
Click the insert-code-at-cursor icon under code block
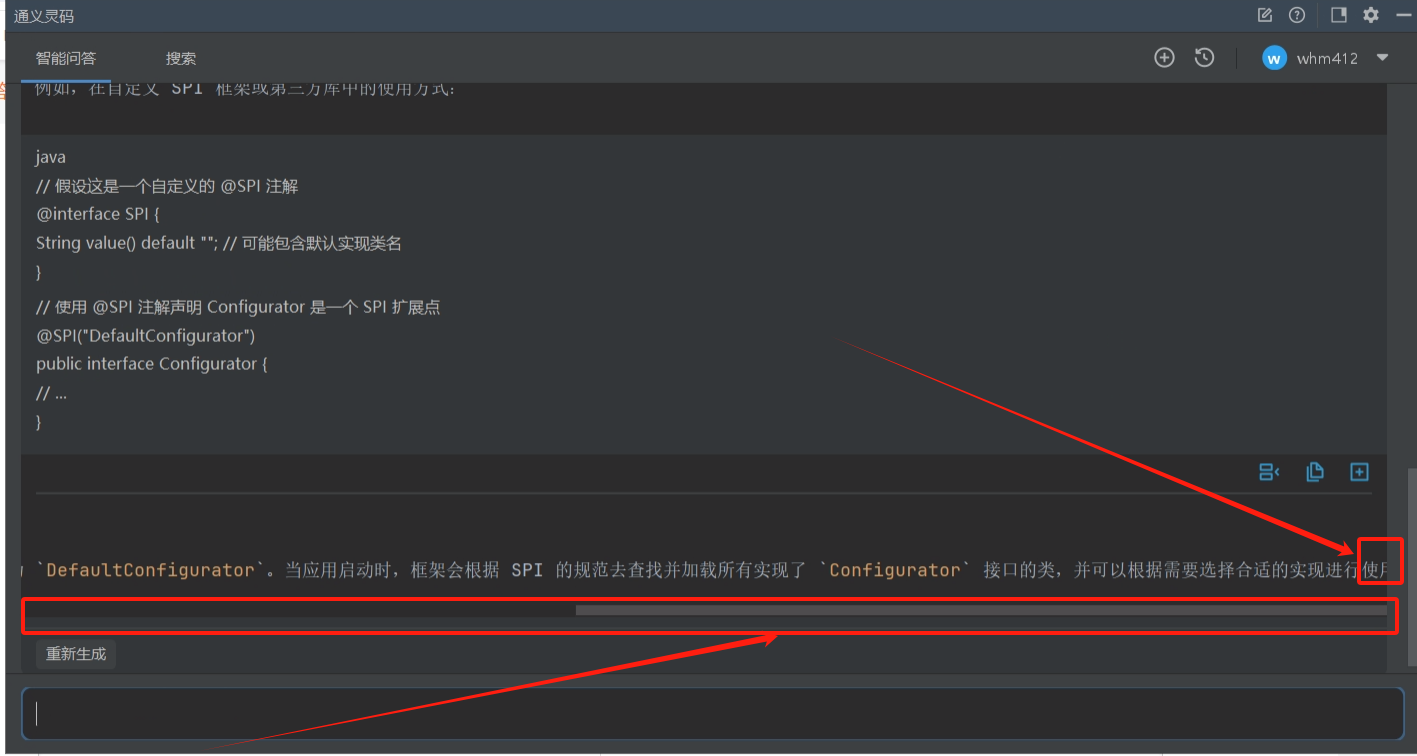[x=1269, y=472]
